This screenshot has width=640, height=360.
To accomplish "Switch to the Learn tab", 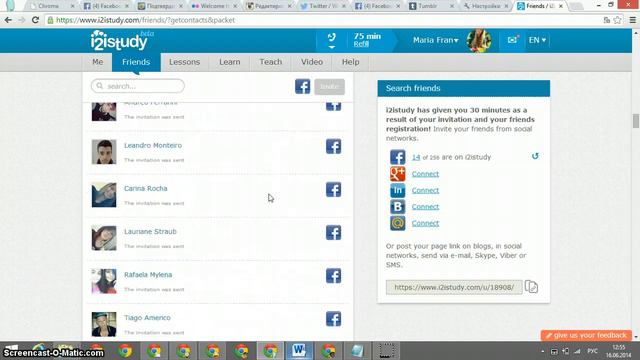I will tap(229, 62).
